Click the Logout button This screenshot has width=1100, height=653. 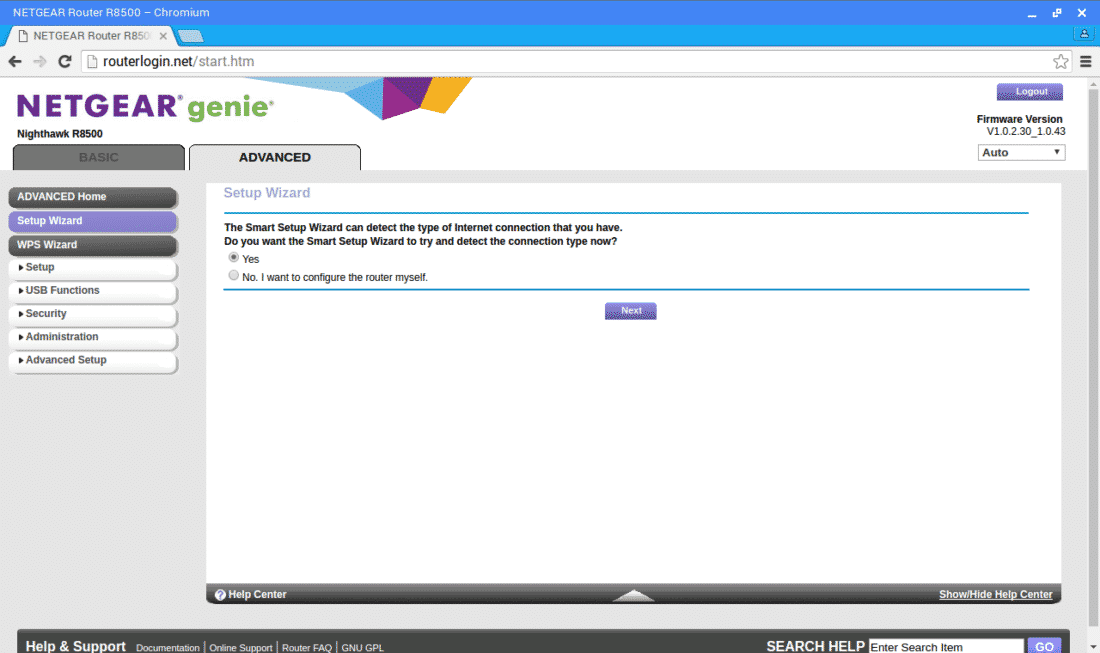[1030, 92]
